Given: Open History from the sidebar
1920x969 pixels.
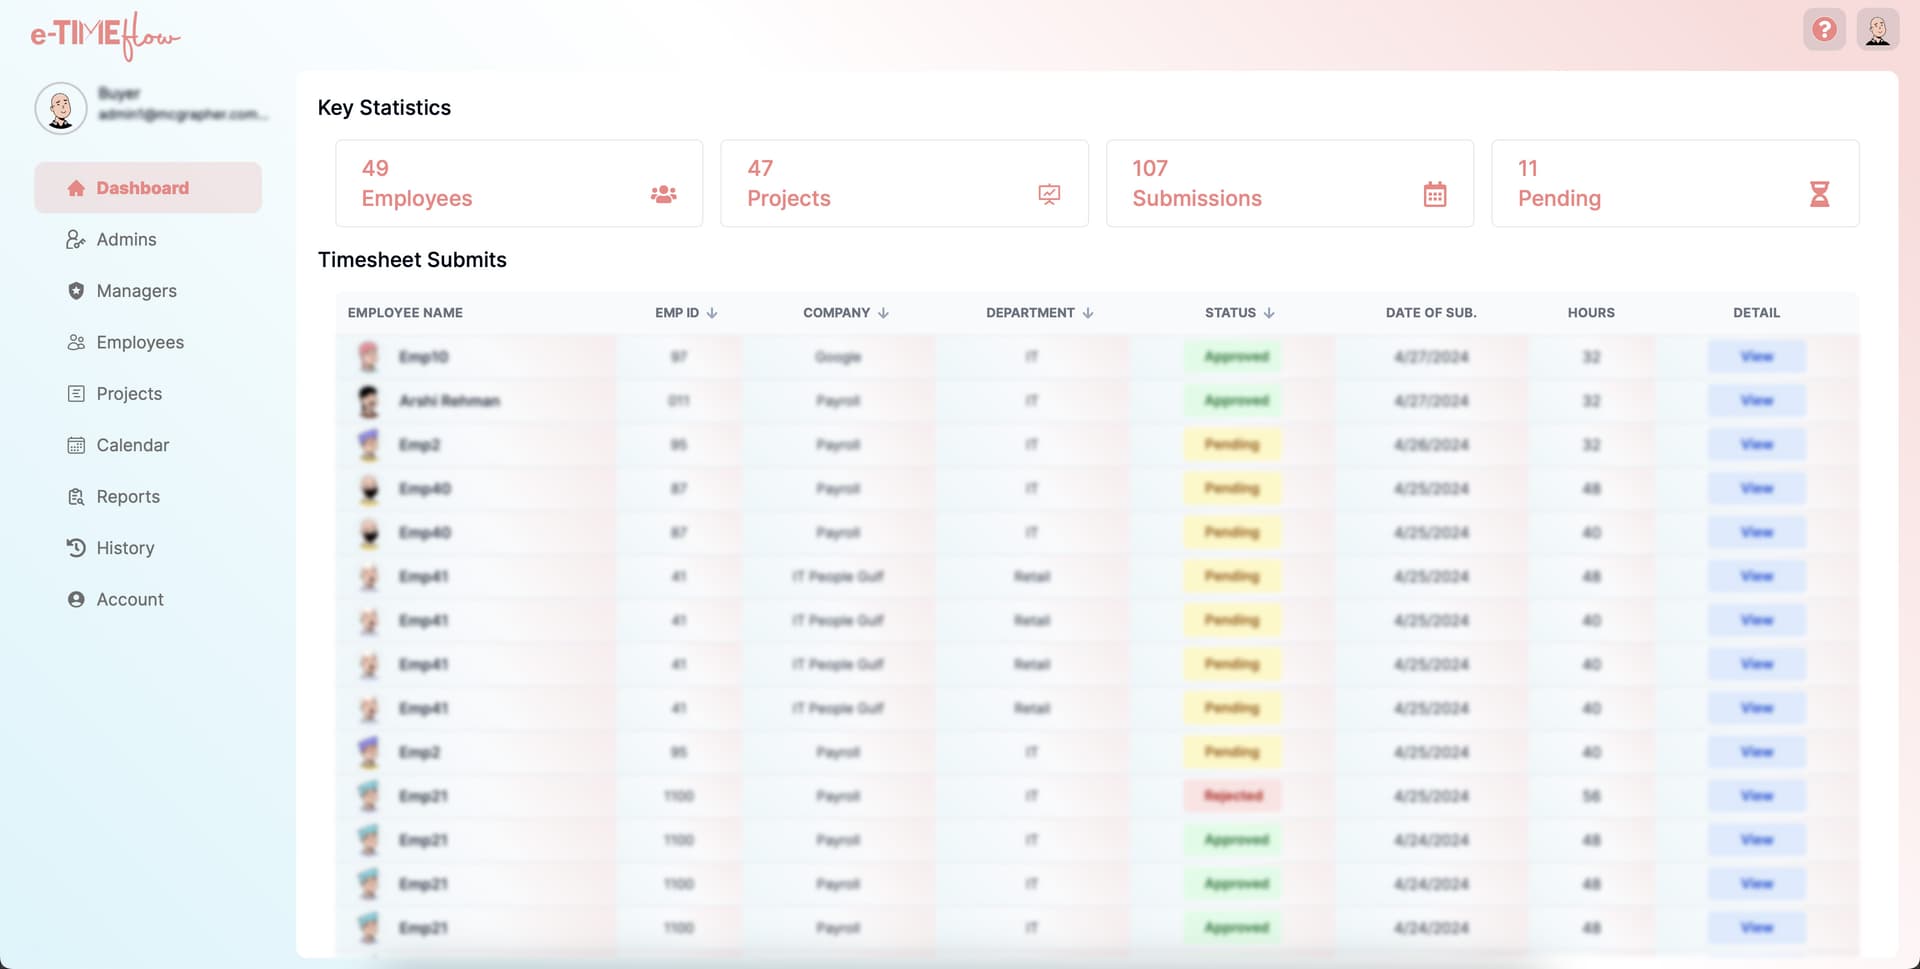Looking at the screenshot, I should tap(125, 548).
